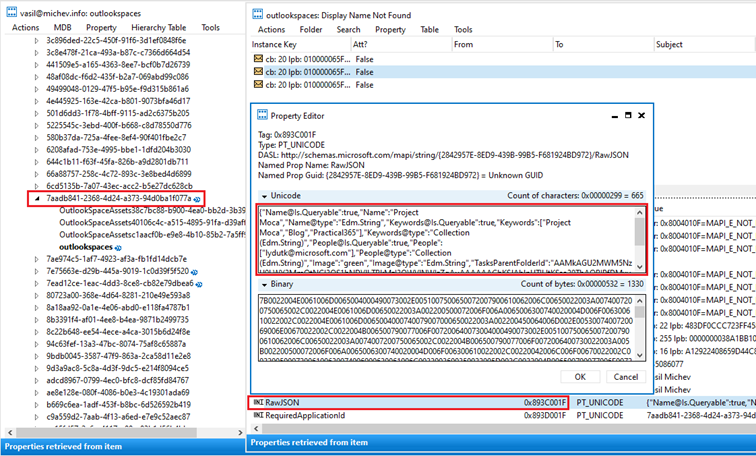Click the Property Editor window title icon

263,117
